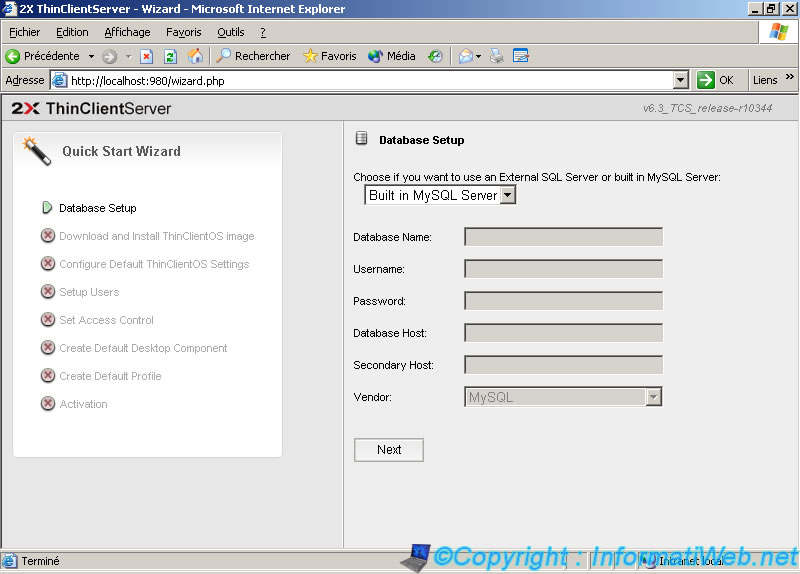Click red X icon beside Setup Users
Image resolution: width=800 pixels, height=574 pixels.
pos(47,291)
